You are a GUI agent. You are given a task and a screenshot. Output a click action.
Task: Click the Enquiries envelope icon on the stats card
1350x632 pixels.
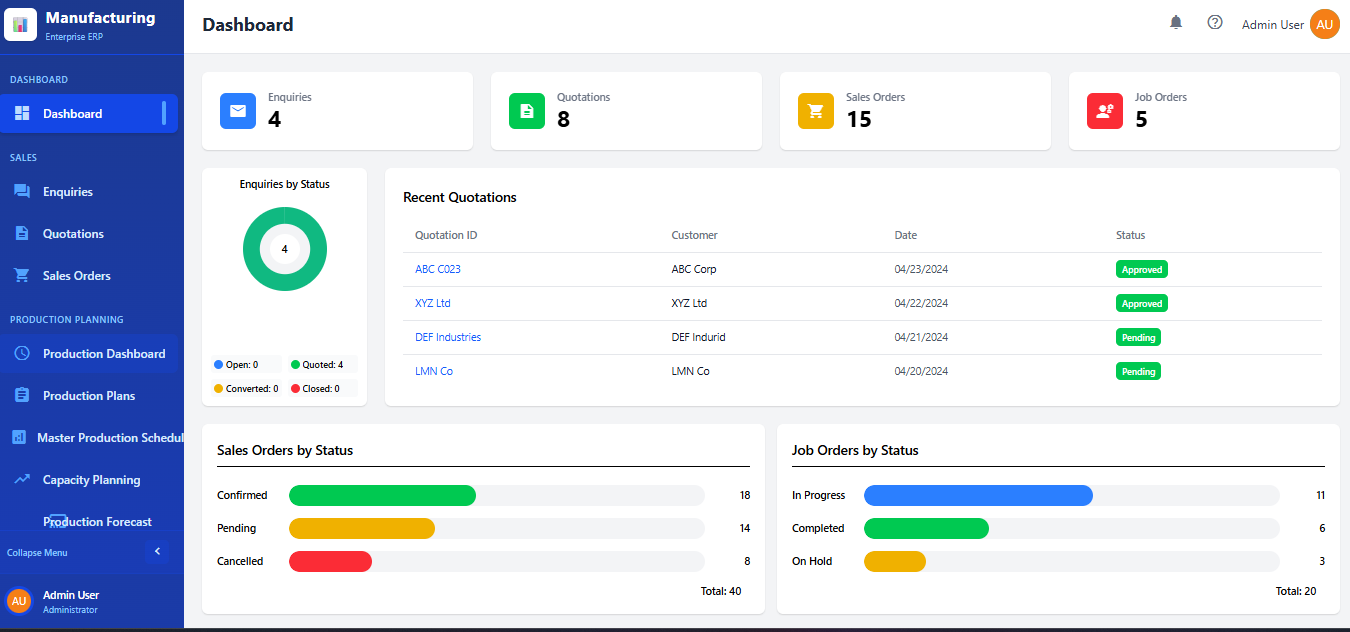[x=237, y=111]
